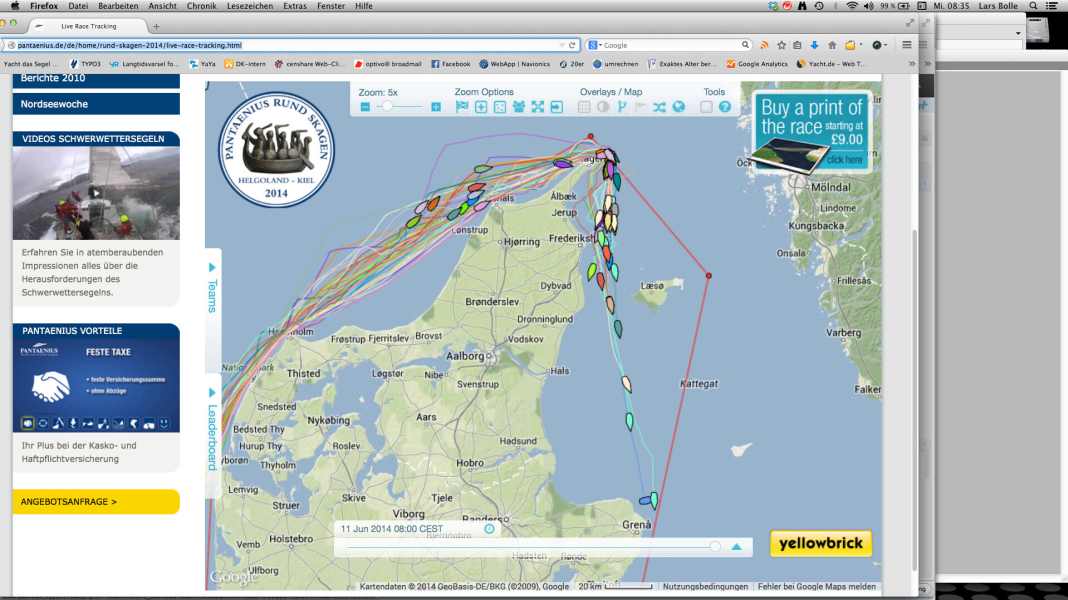
Task: Click the Wi-Fi status icon
Action: pos(852,5)
